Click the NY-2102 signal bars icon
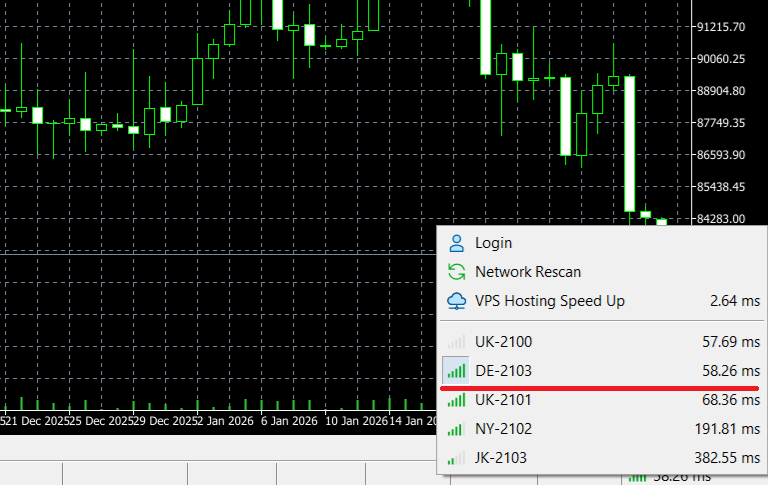 pyautogui.click(x=456, y=430)
